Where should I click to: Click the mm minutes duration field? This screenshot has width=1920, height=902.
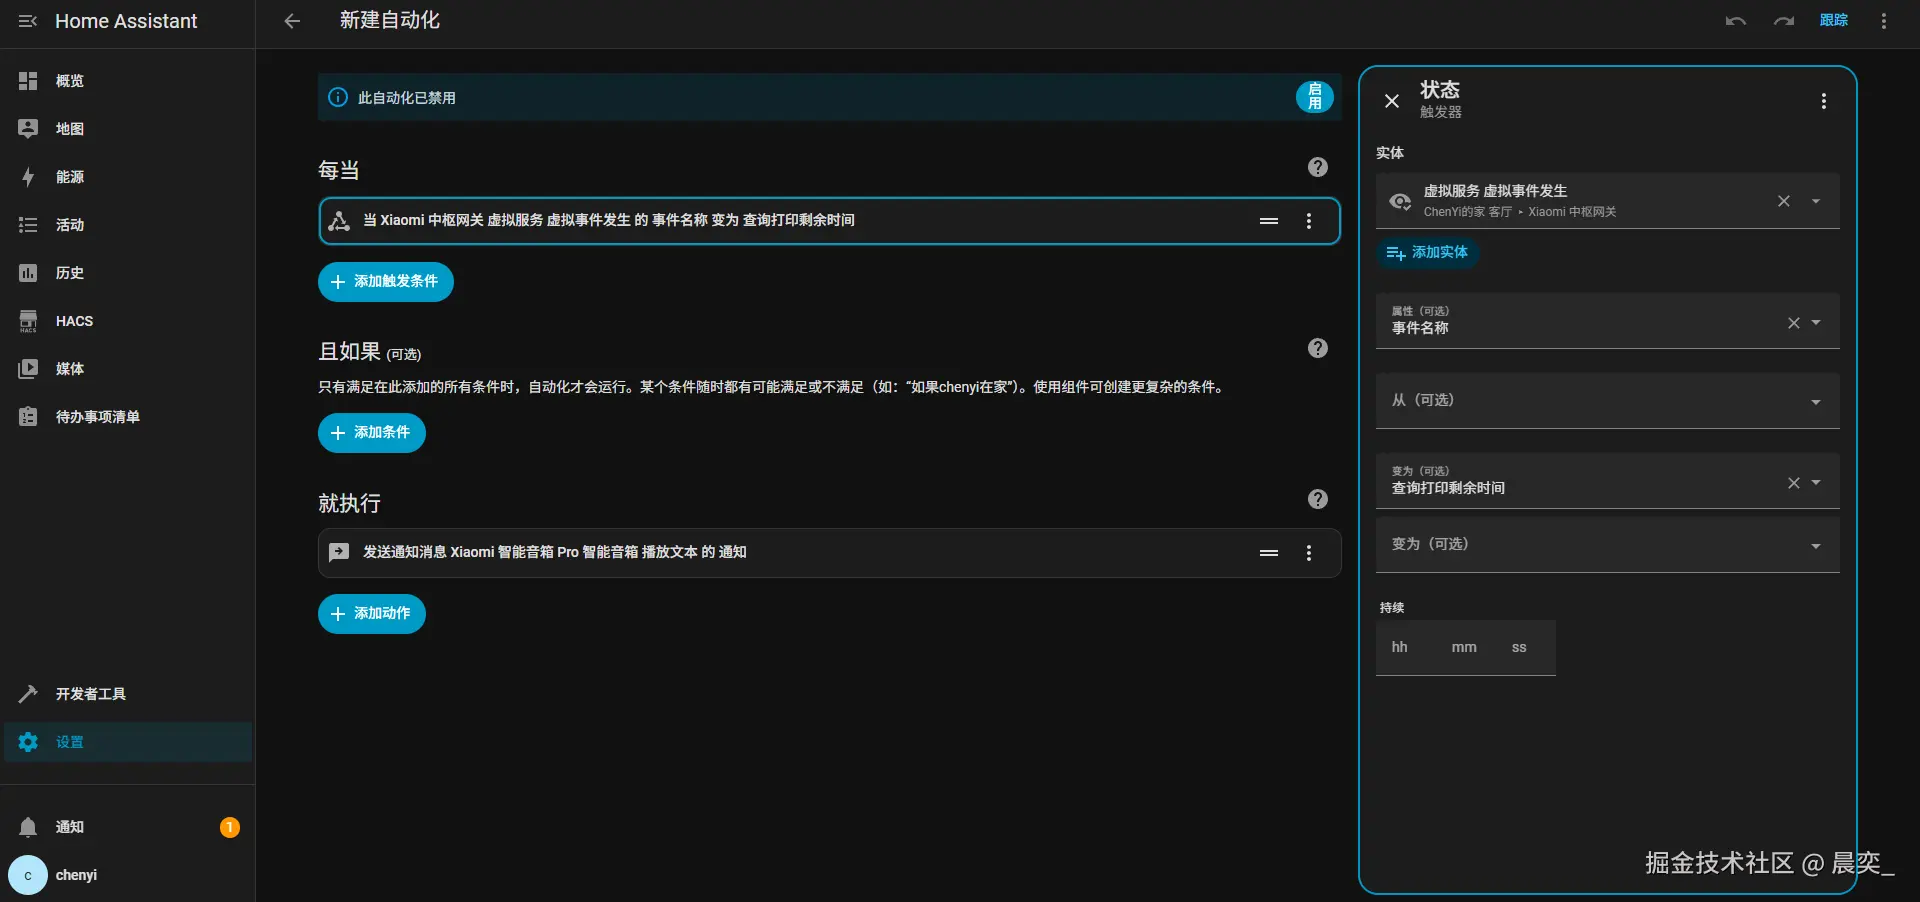(1464, 648)
